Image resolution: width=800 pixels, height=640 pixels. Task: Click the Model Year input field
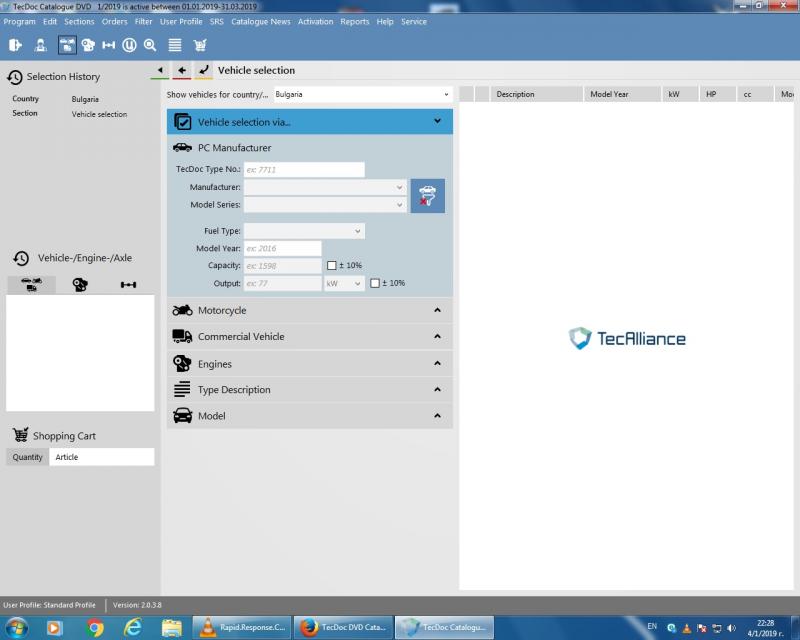tap(283, 249)
